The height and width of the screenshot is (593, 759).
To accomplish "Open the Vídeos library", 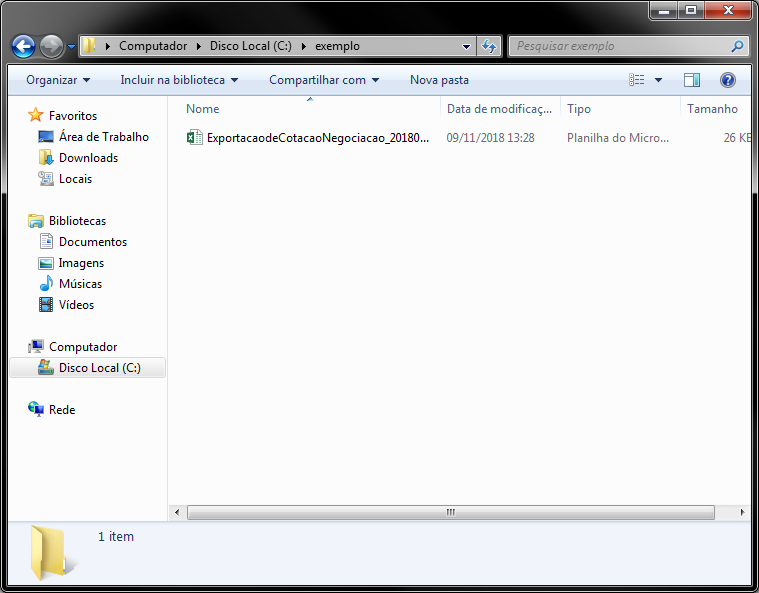I will (x=76, y=305).
